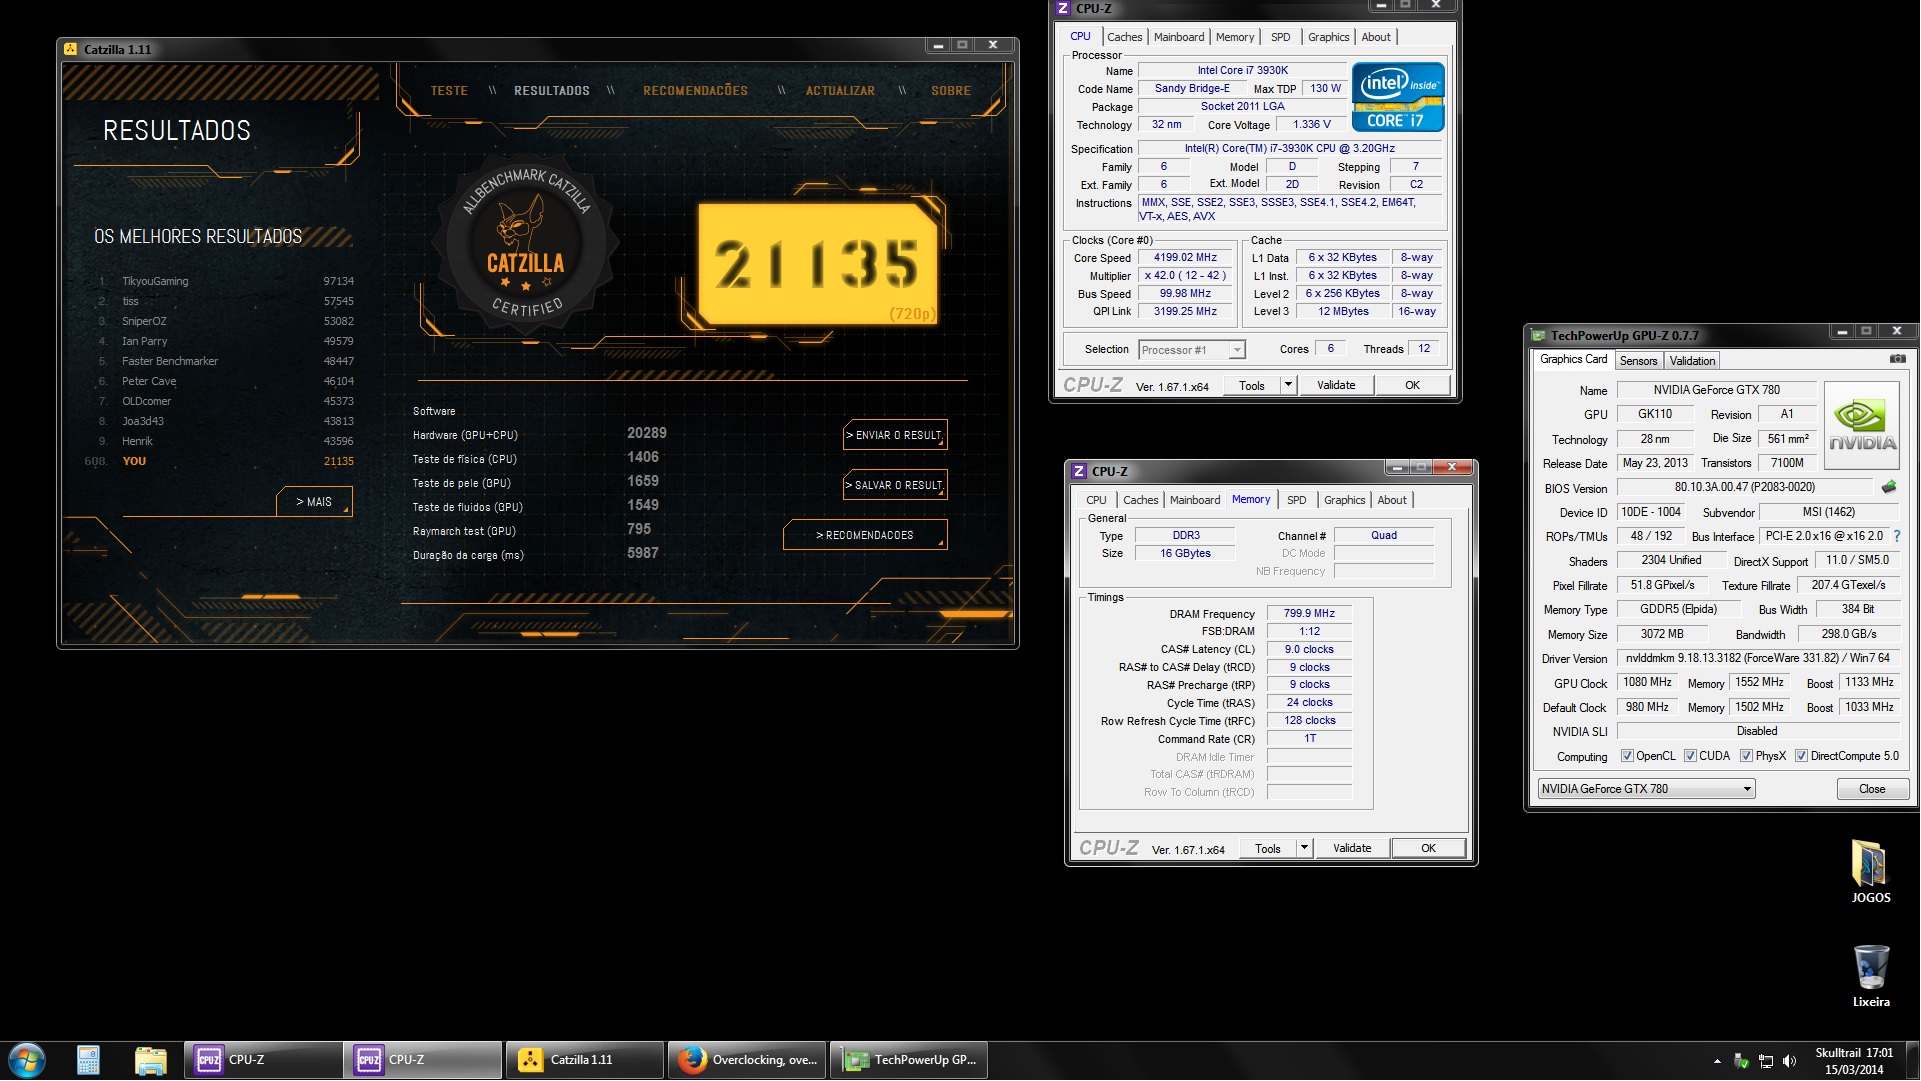
Task: Toggle the CUDA checkbox in GPU-Z
Action: [1690, 756]
